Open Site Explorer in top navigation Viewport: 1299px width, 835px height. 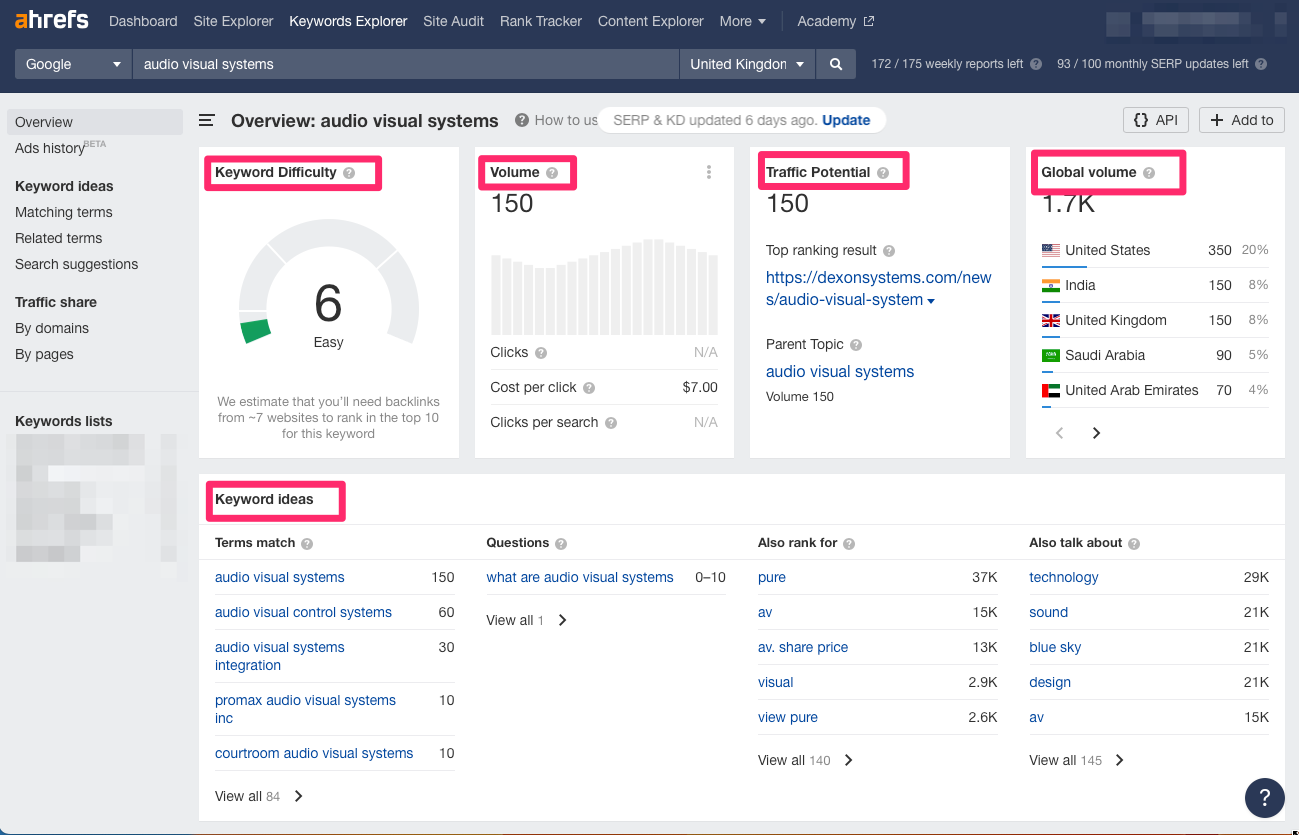pos(233,21)
